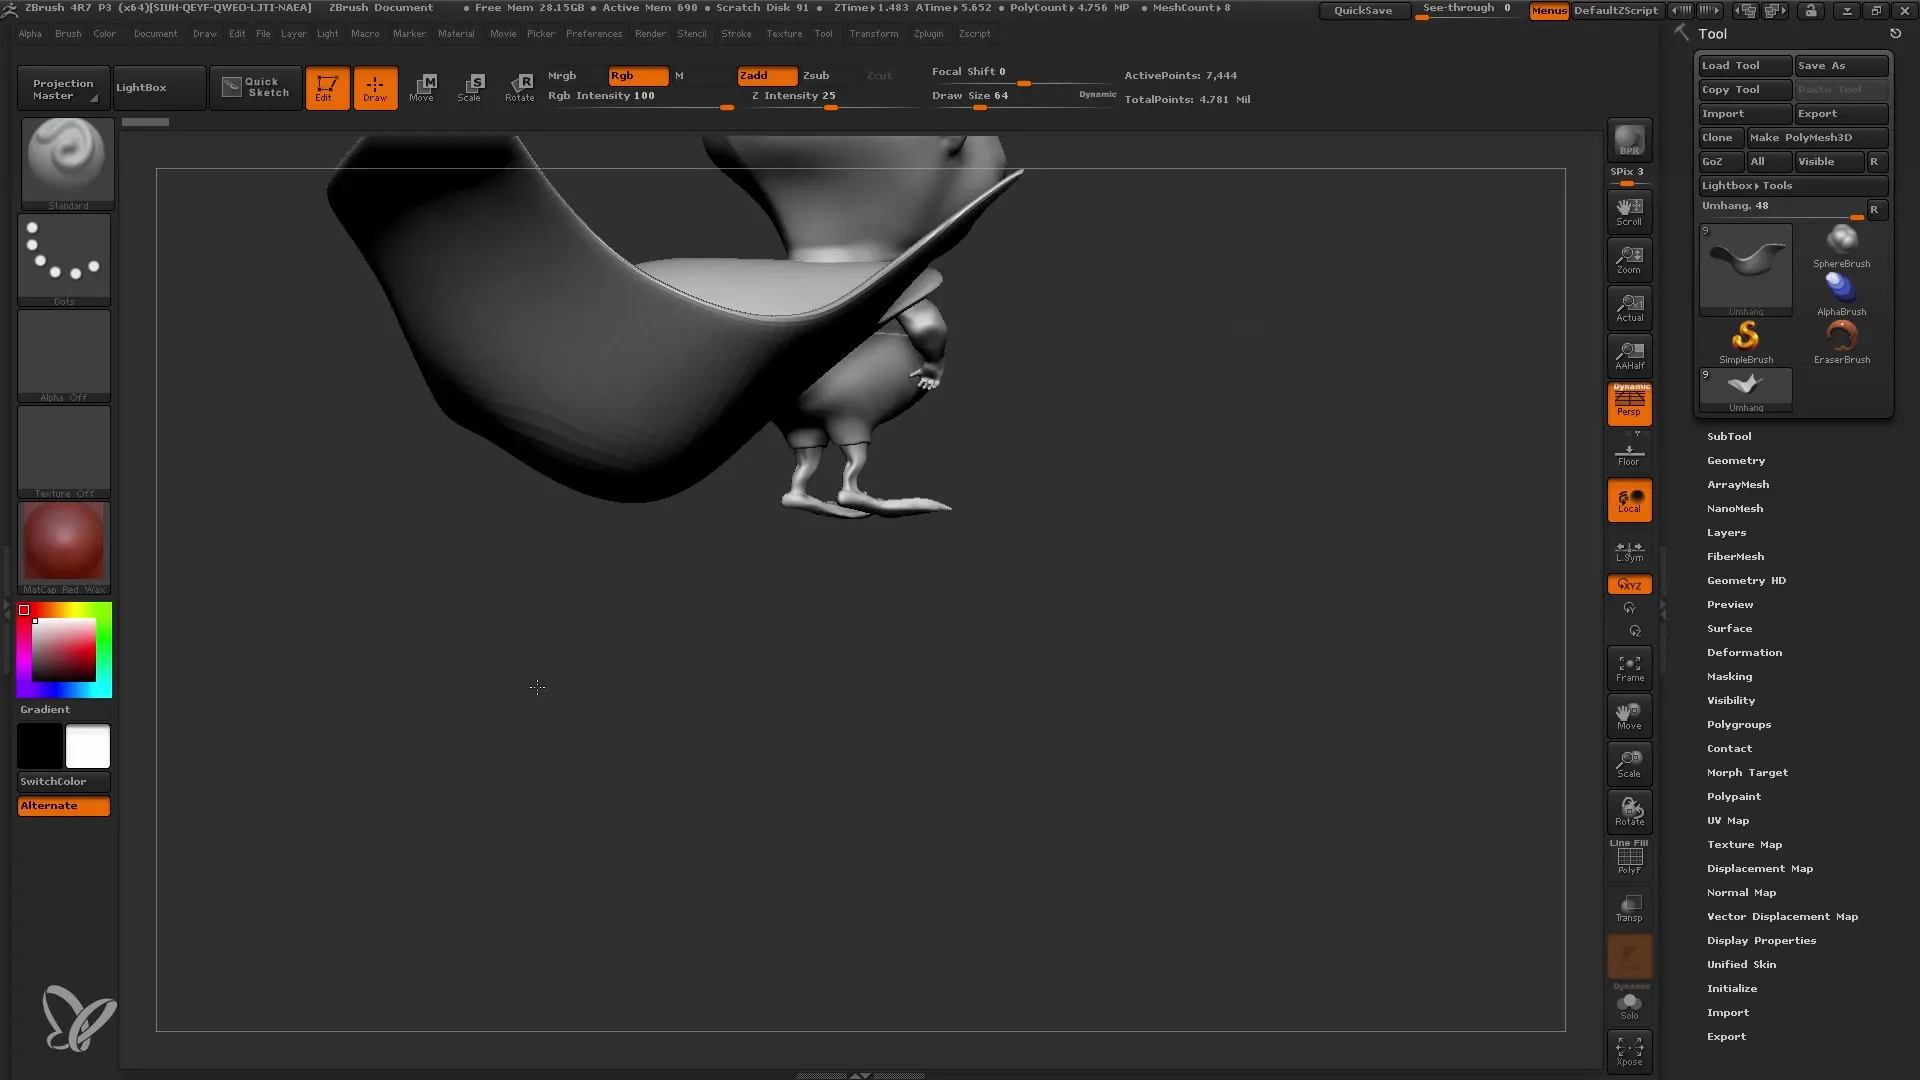Viewport: 1920px width, 1080px height.
Task: Open the MatCap Red Wax material
Action: click(x=64, y=548)
